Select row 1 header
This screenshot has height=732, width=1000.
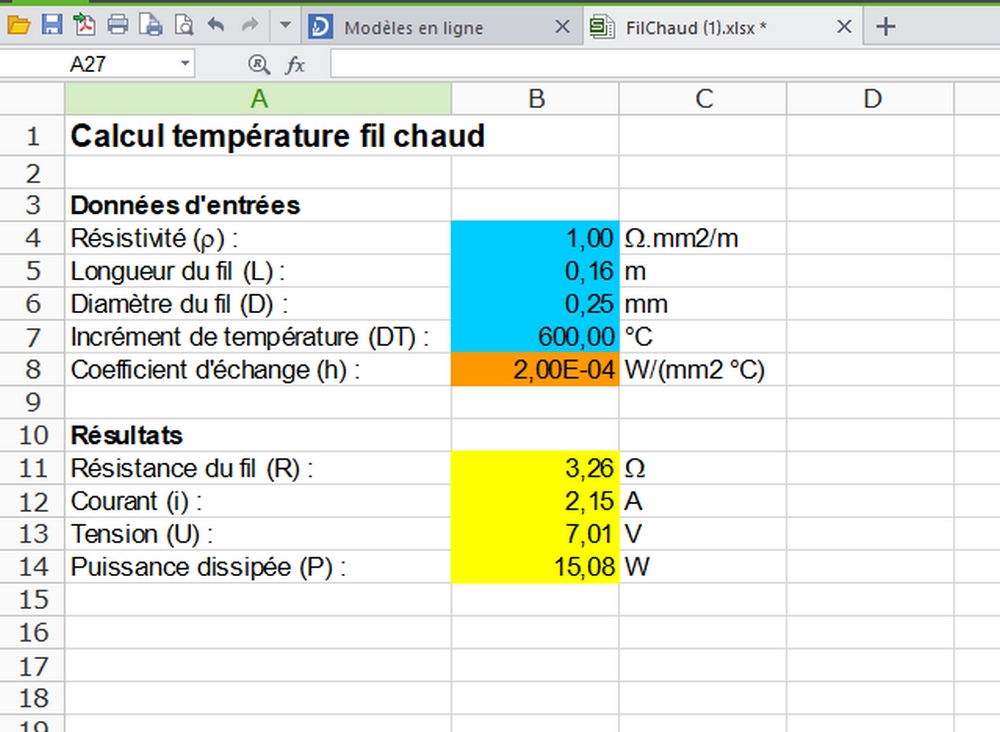point(33,136)
